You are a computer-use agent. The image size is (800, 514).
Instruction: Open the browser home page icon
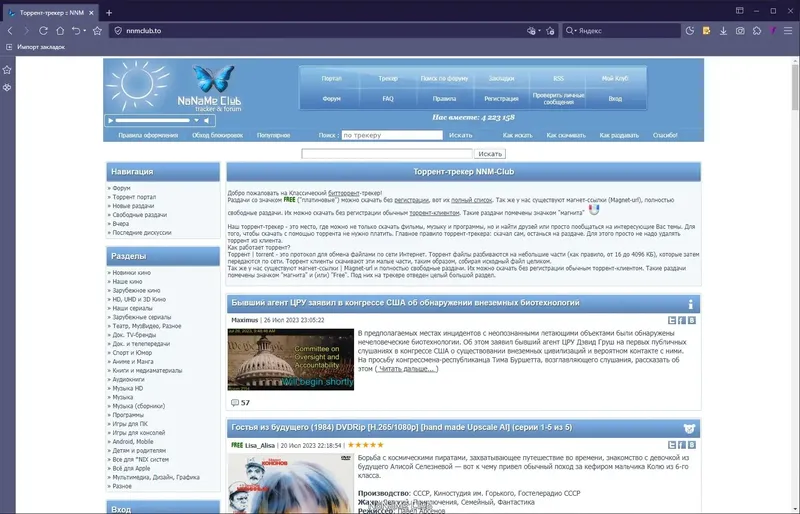[60, 31]
